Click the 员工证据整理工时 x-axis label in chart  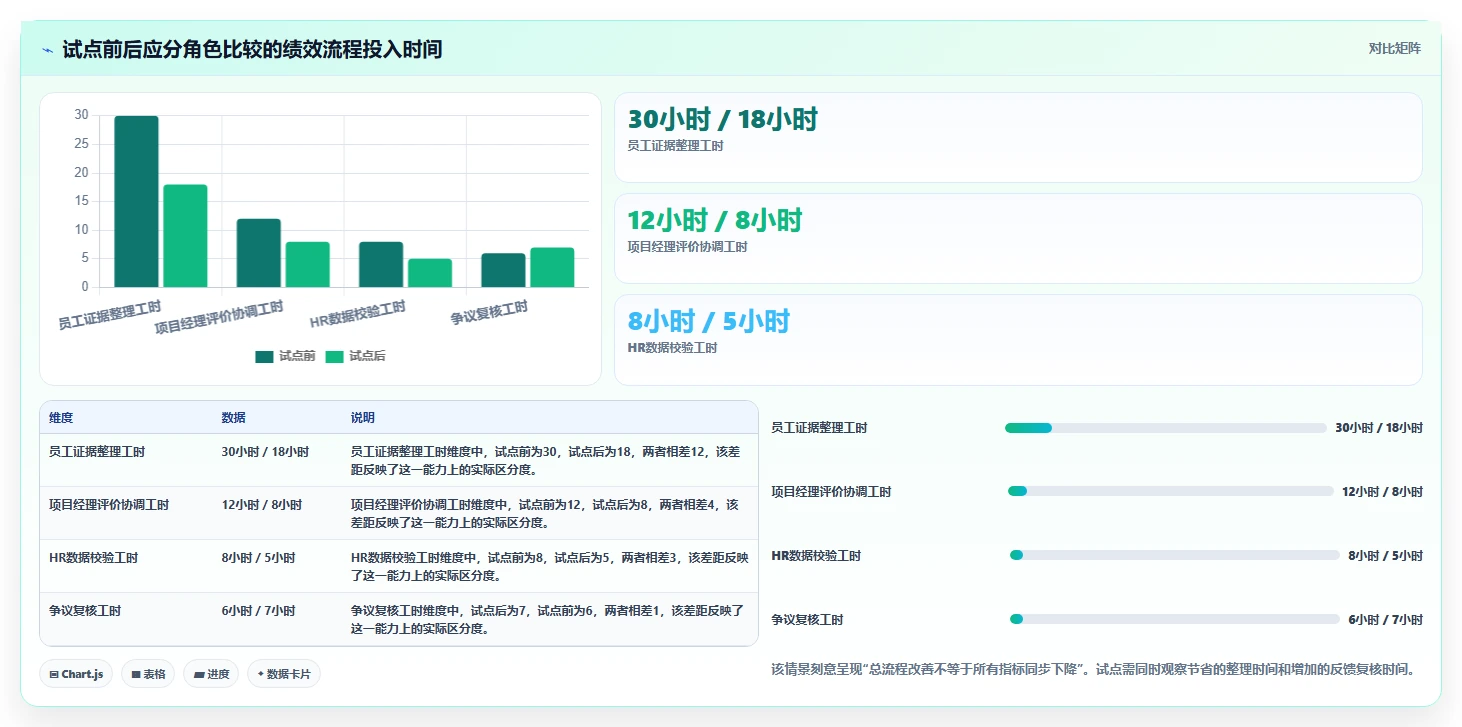[110, 313]
